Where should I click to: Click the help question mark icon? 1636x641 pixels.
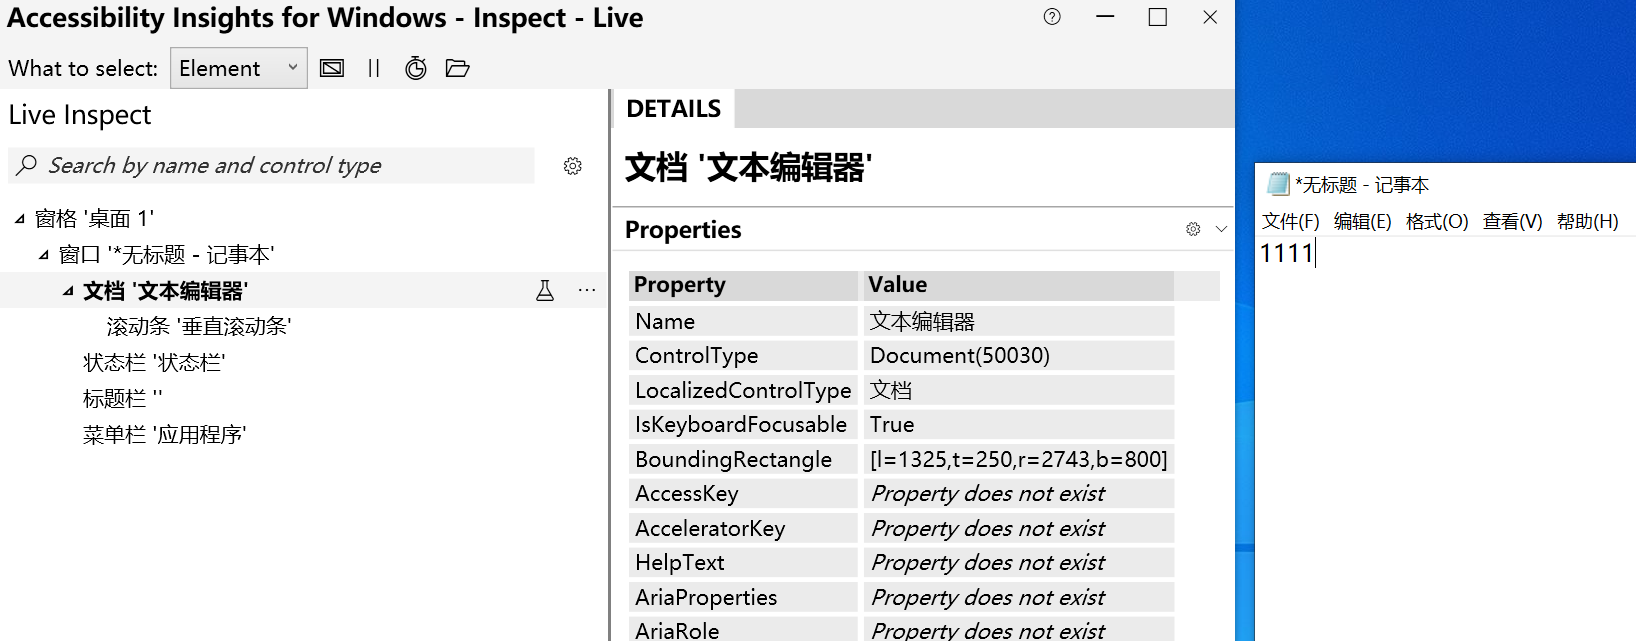(1052, 17)
